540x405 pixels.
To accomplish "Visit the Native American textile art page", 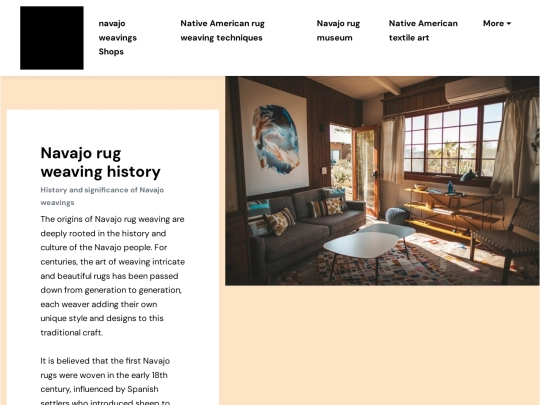I will click(x=423, y=30).
